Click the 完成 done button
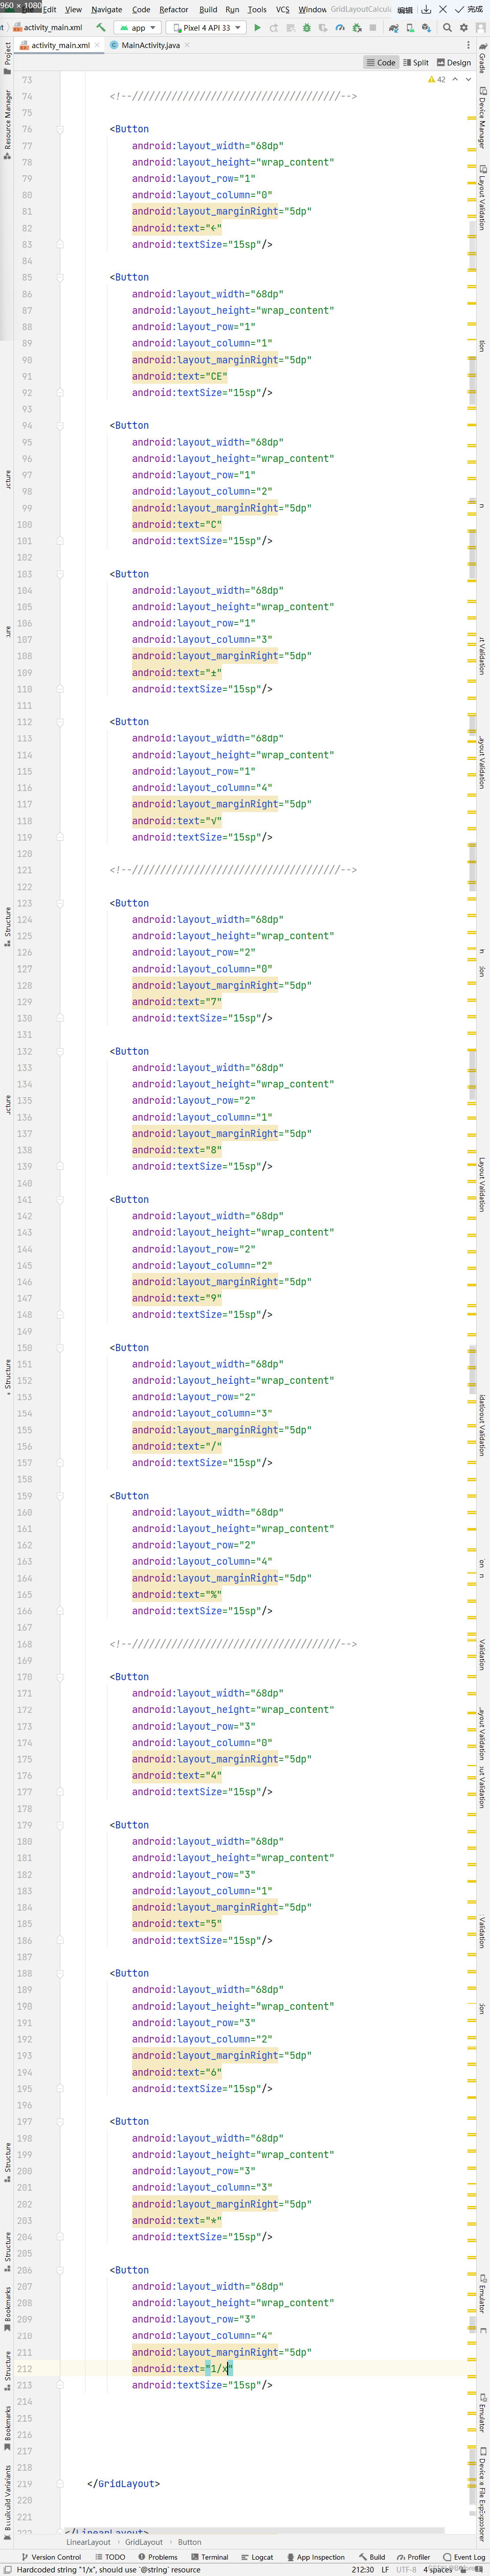Viewport: 490px width, 2576px height. coord(469,9)
